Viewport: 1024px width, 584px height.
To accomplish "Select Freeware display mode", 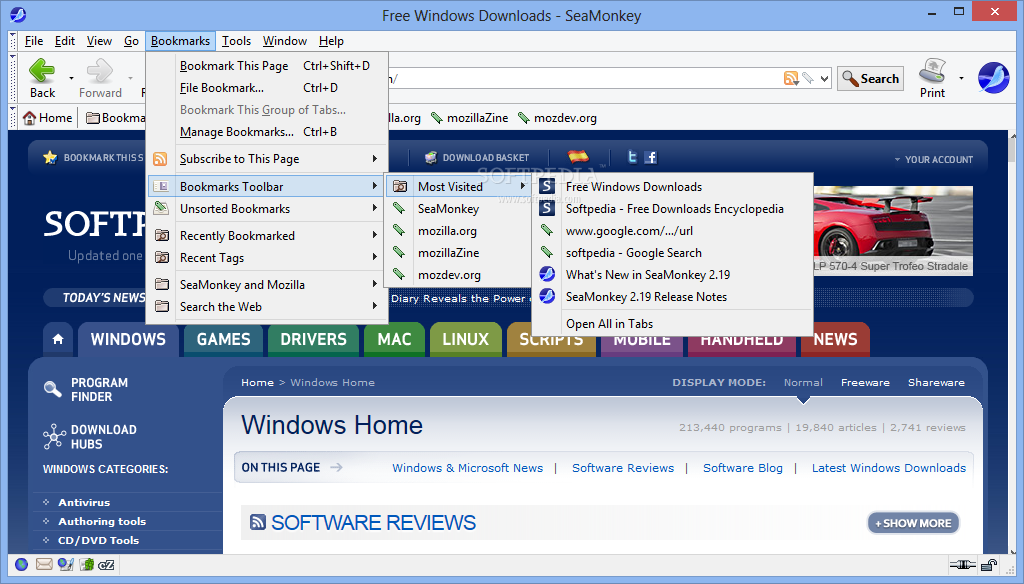I will [865, 383].
